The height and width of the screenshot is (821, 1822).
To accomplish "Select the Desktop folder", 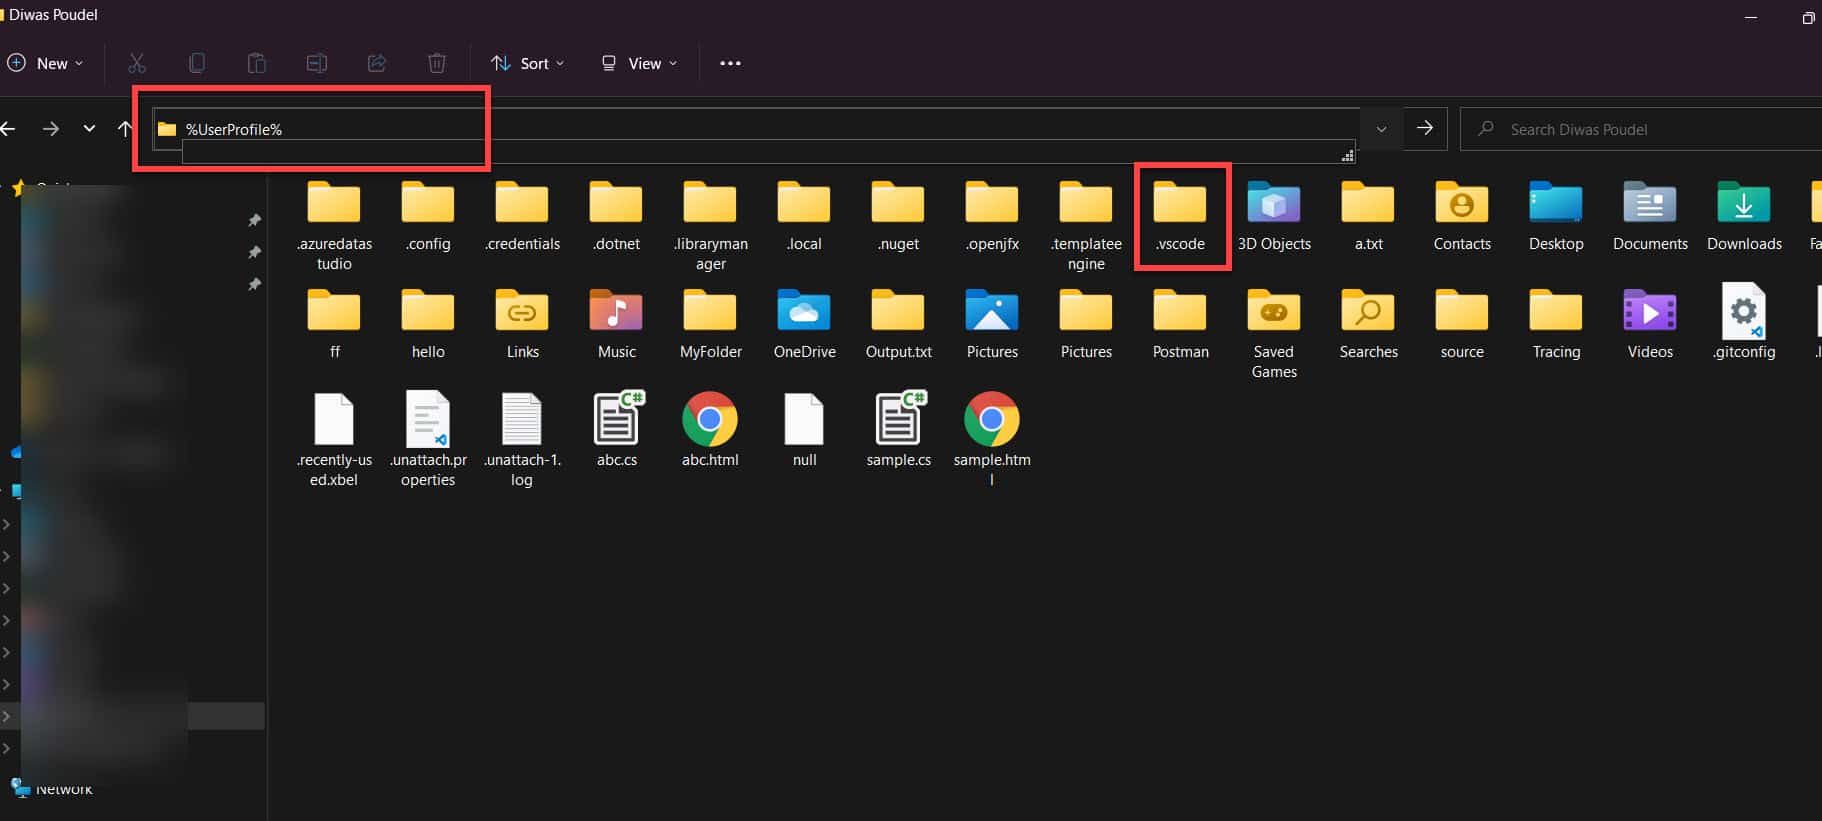I will coord(1556,217).
